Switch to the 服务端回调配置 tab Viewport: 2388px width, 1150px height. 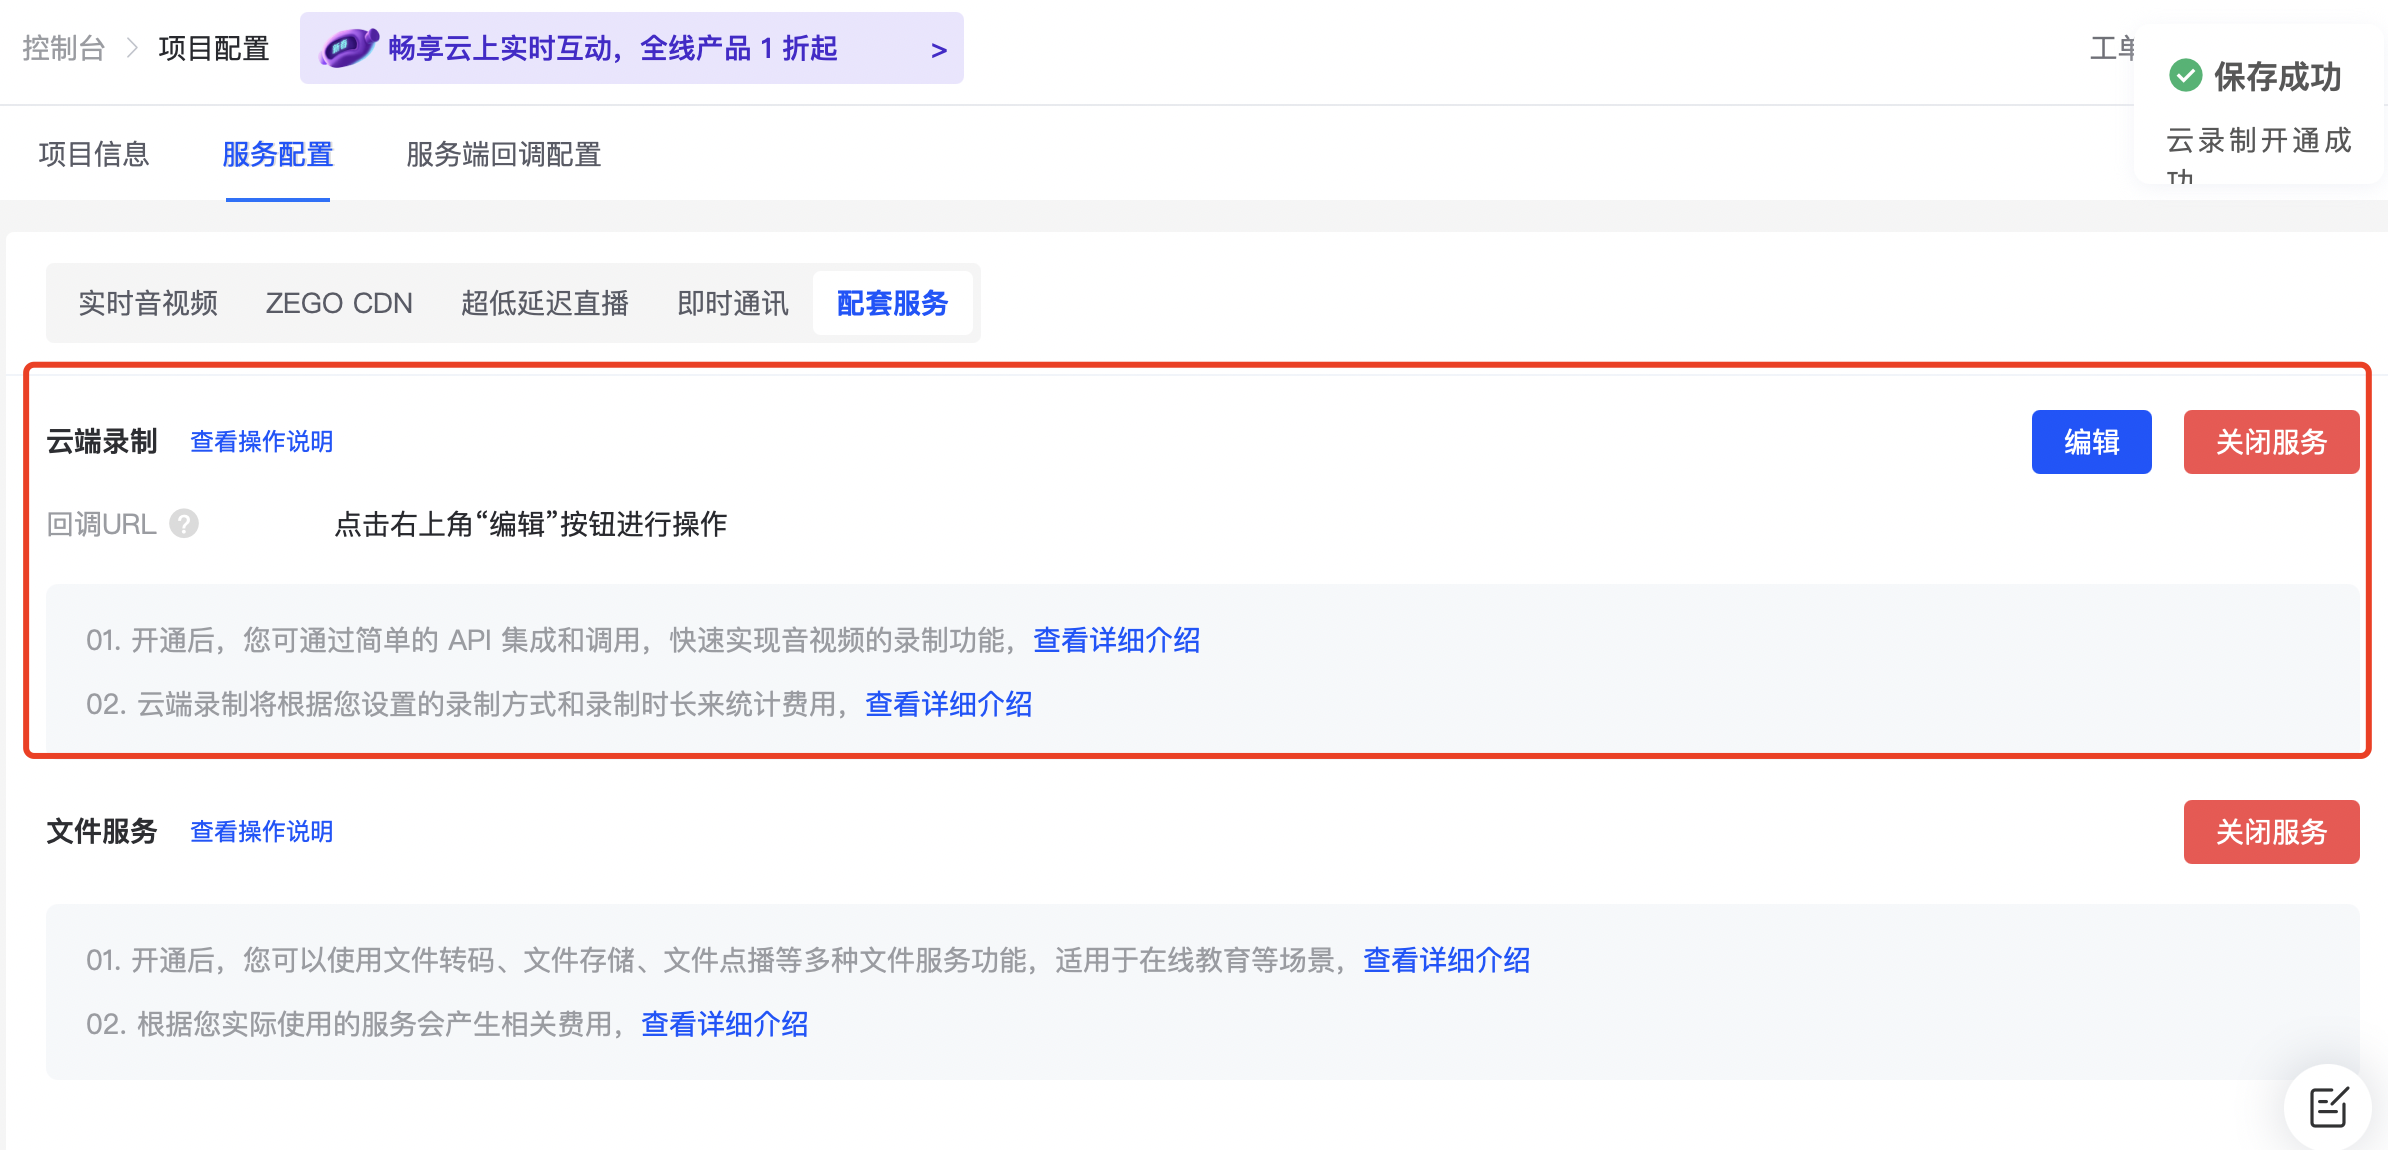click(502, 155)
